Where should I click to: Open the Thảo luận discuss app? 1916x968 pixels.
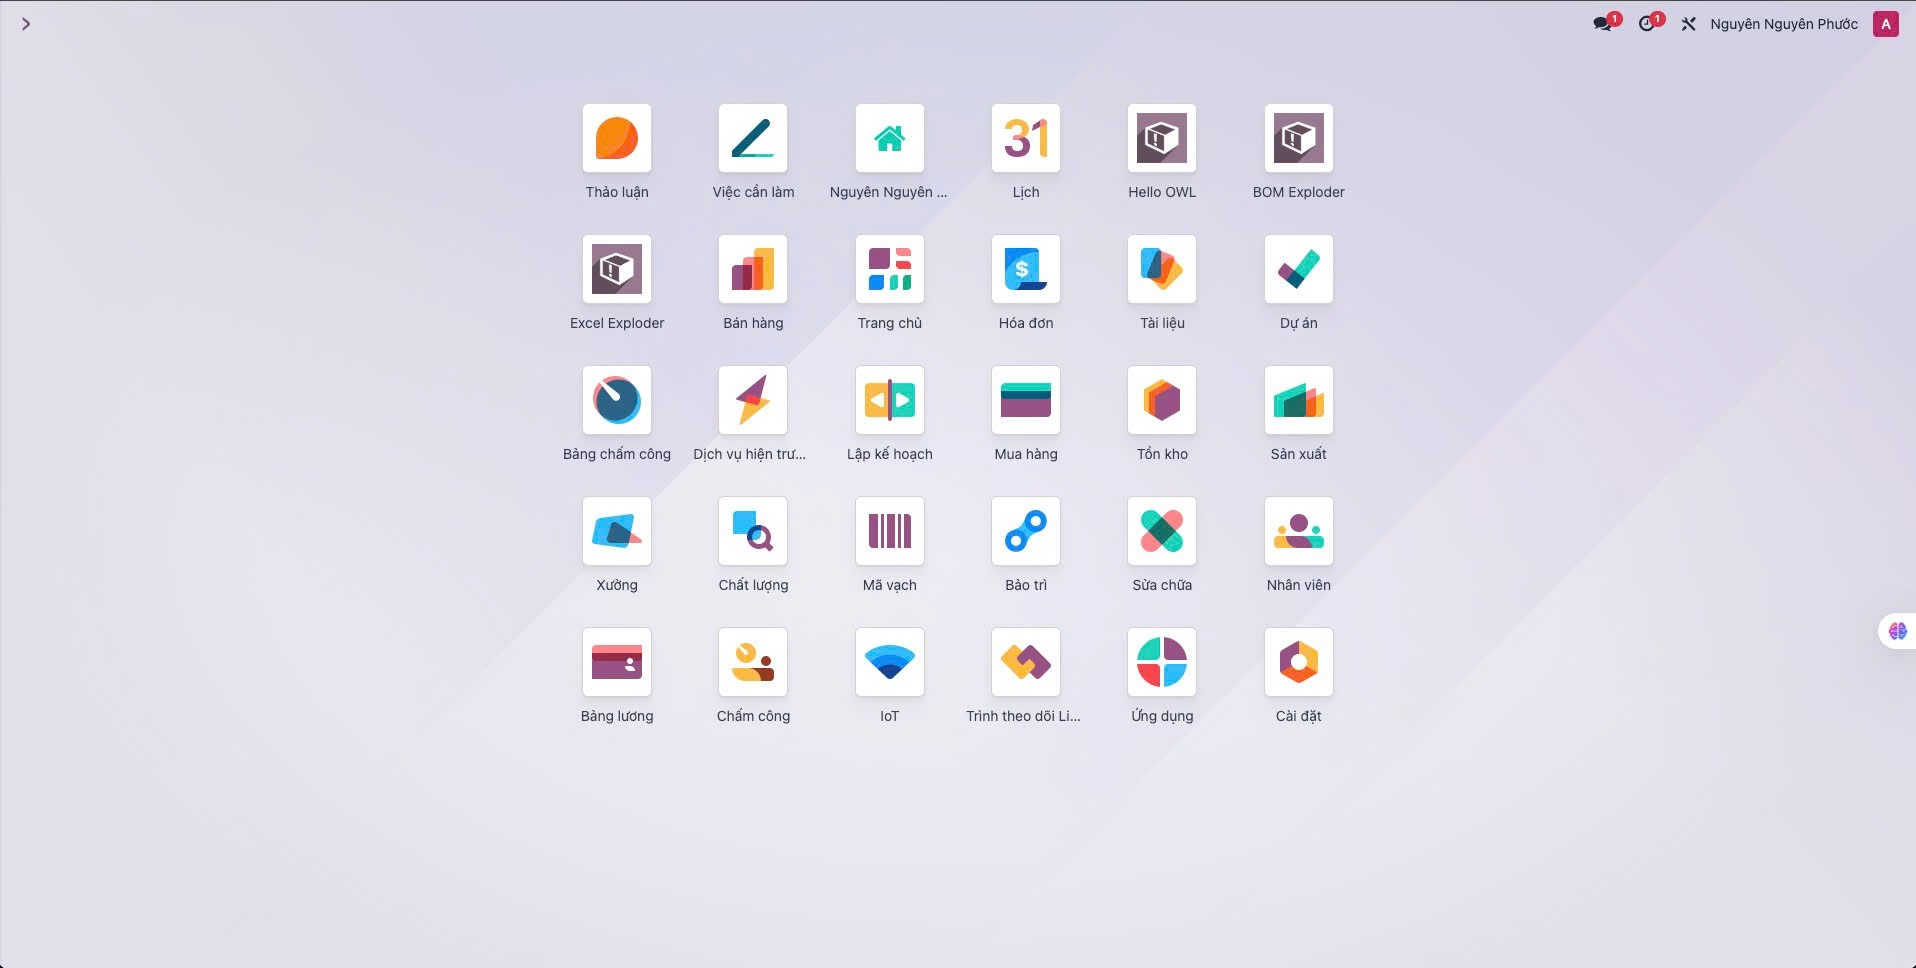(616, 139)
